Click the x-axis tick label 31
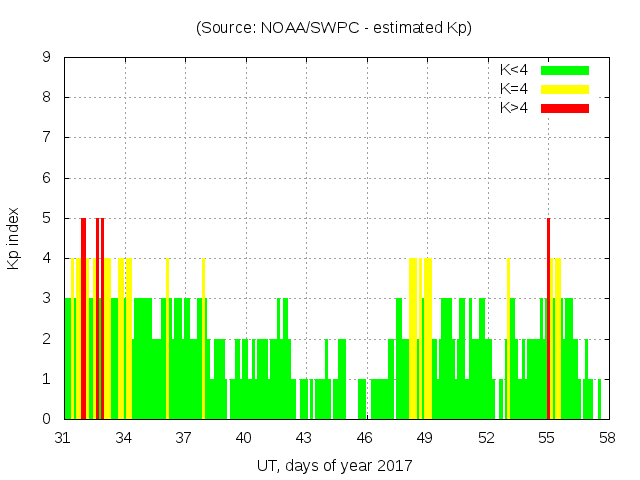The image size is (640, 480). click(64, 437)
